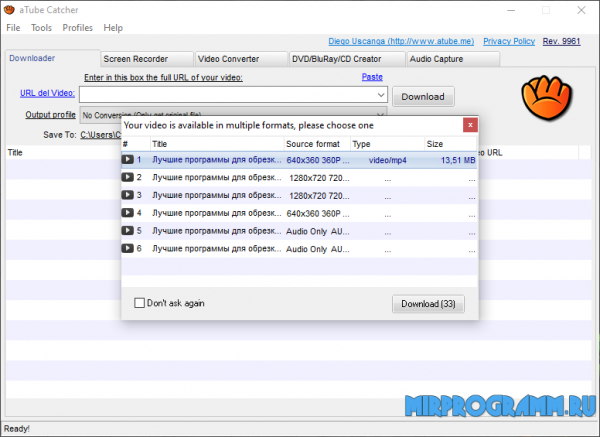Switch to the Downloader tab
This screenshot has height=437, width=600.
(x=53, y=58)
